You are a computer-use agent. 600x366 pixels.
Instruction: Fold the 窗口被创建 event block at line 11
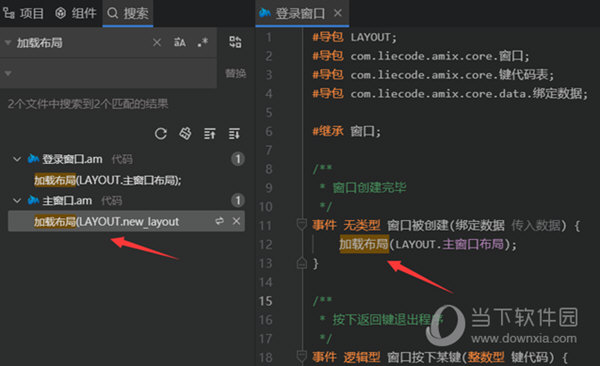(x=302, y=225)
